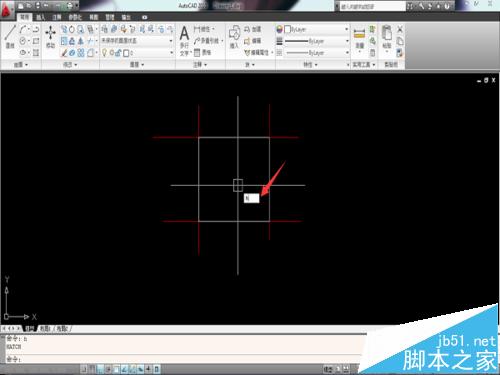This screenshot has width=500, height=375.
Task: Click the Print icon in quick access toolbar
Action: point(70,6)
